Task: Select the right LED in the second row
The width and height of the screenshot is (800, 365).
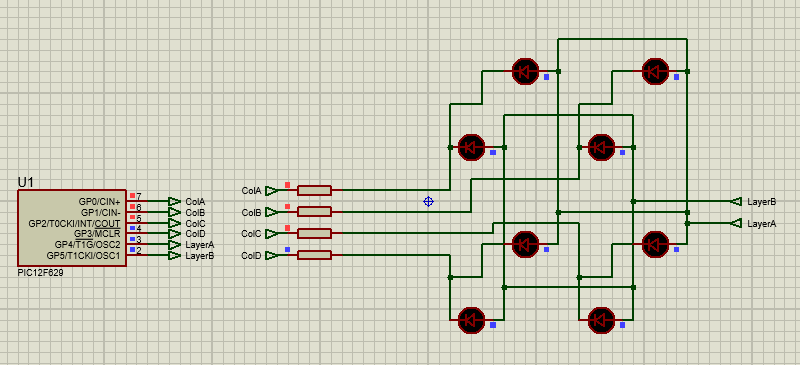Action: coord(601,148)
